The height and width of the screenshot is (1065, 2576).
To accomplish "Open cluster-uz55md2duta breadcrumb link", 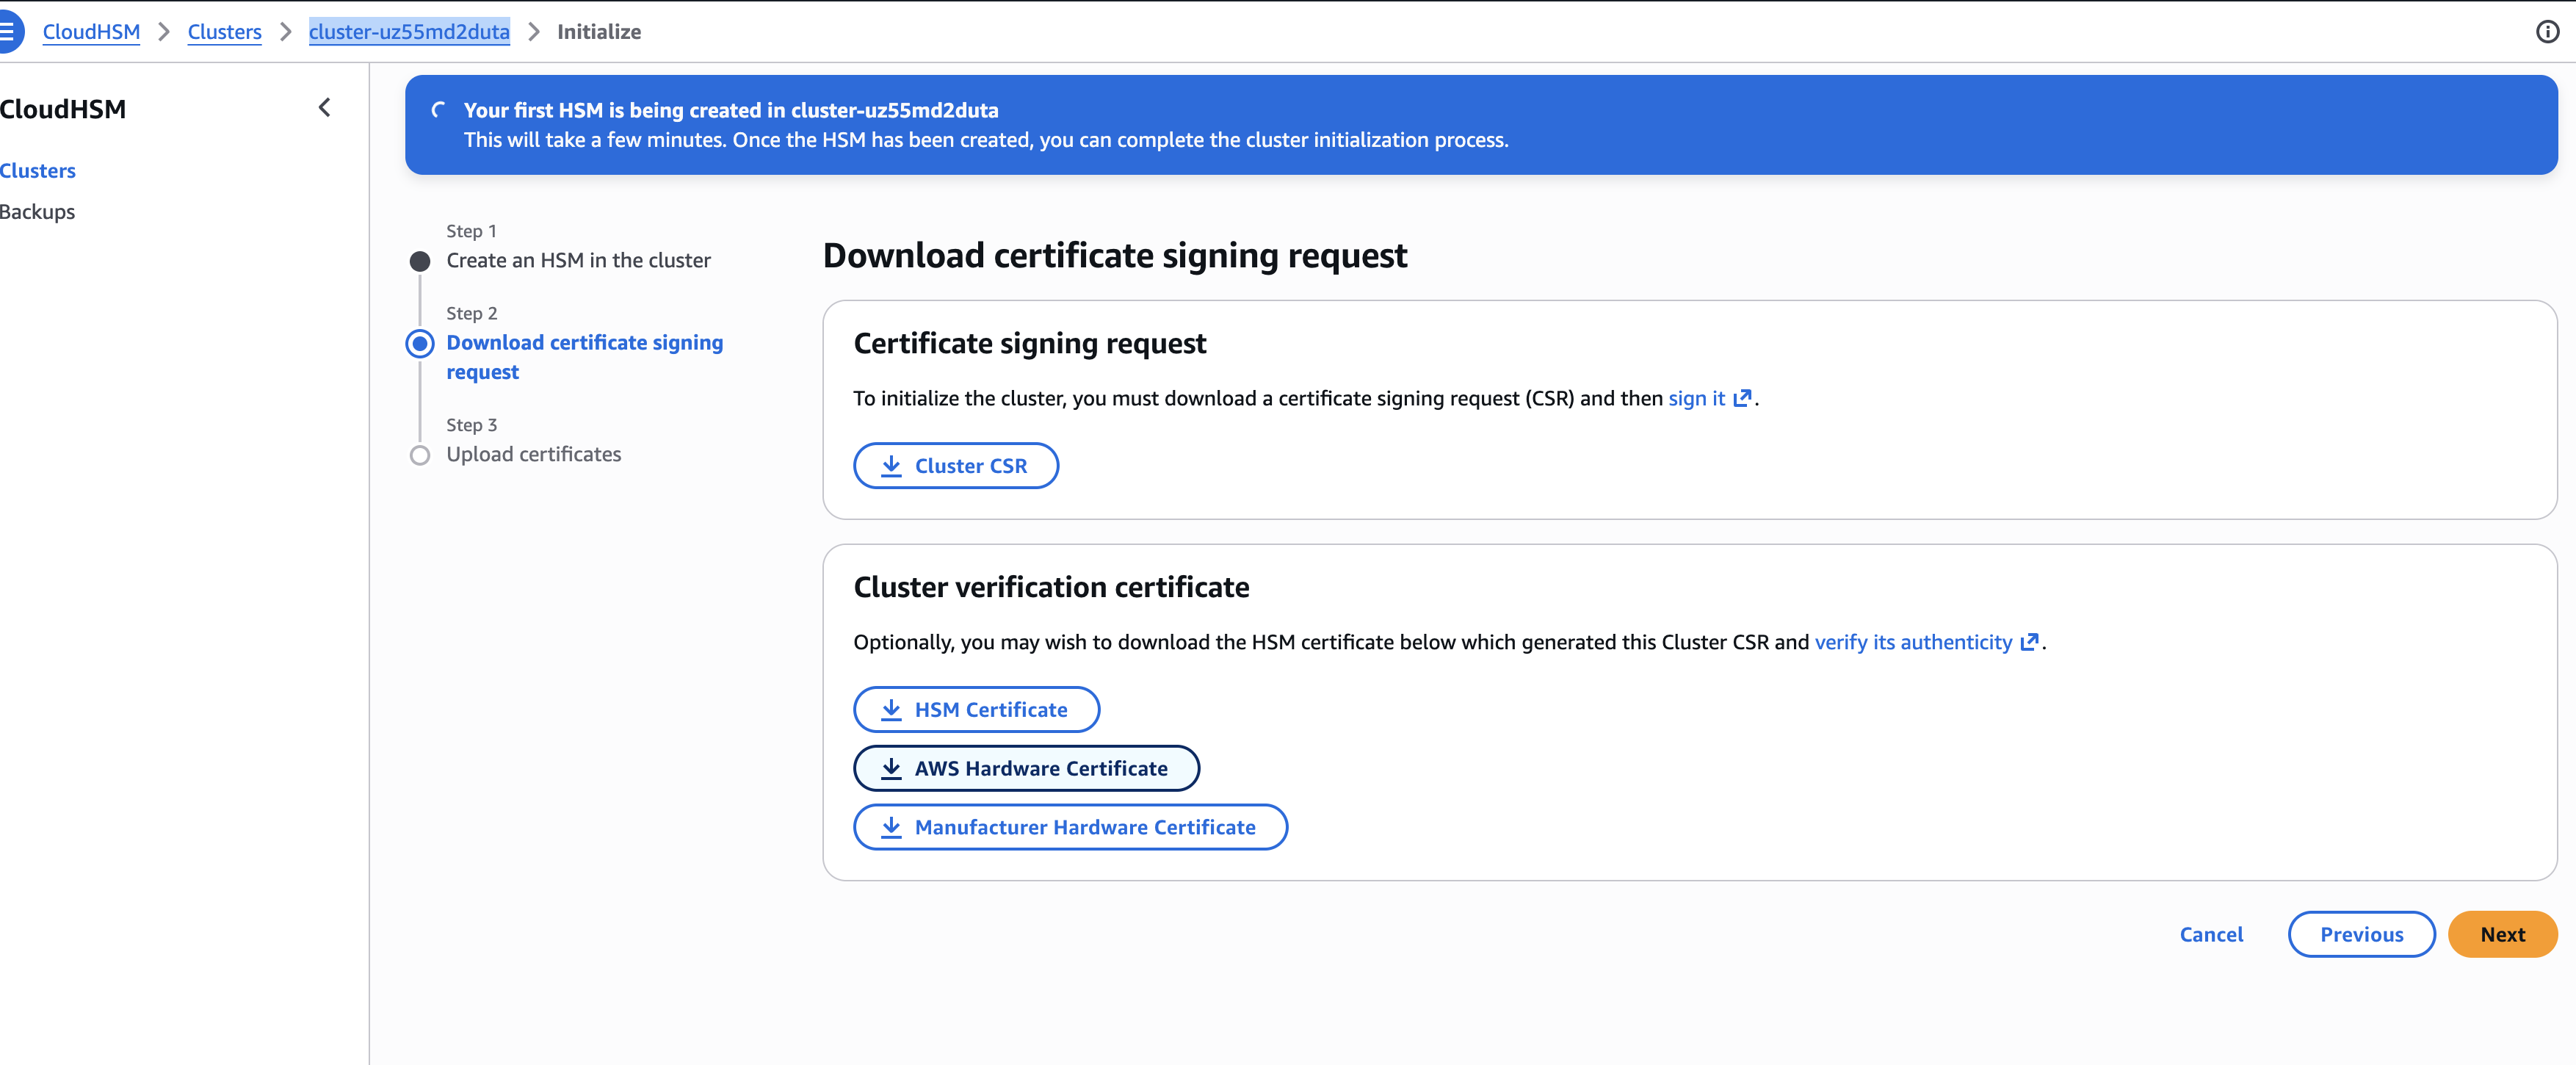I will (x=409, y=32).
